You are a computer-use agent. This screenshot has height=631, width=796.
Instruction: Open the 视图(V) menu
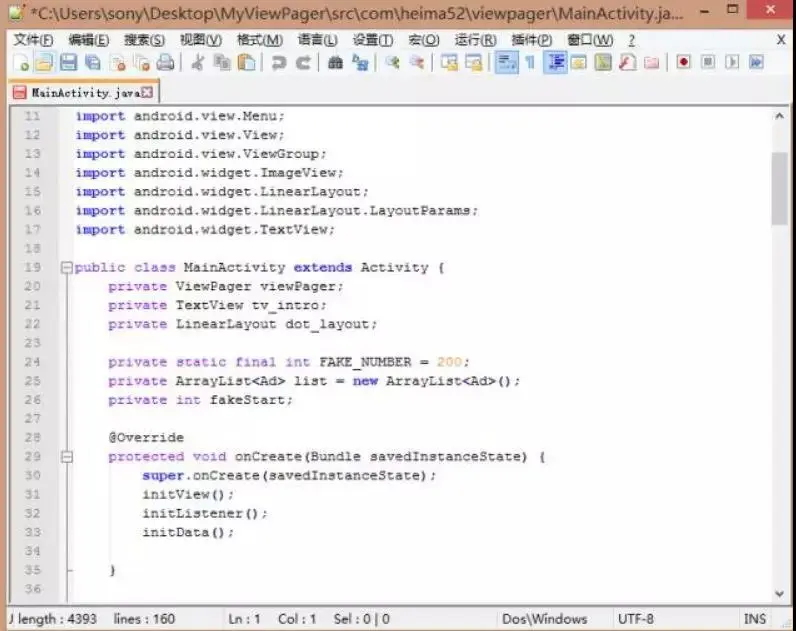[x=201, y=40]
